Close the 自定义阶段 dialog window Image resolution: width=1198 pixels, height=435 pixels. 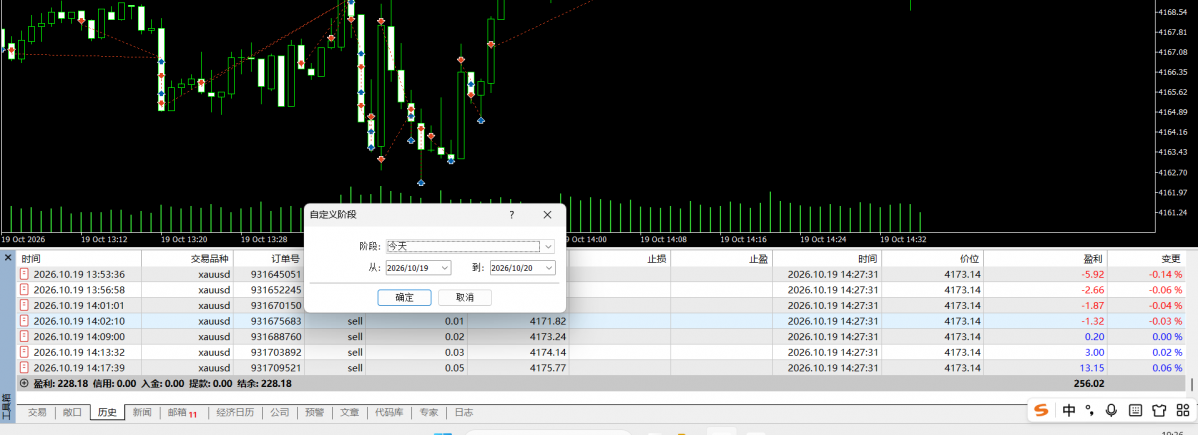coord(548,215)
